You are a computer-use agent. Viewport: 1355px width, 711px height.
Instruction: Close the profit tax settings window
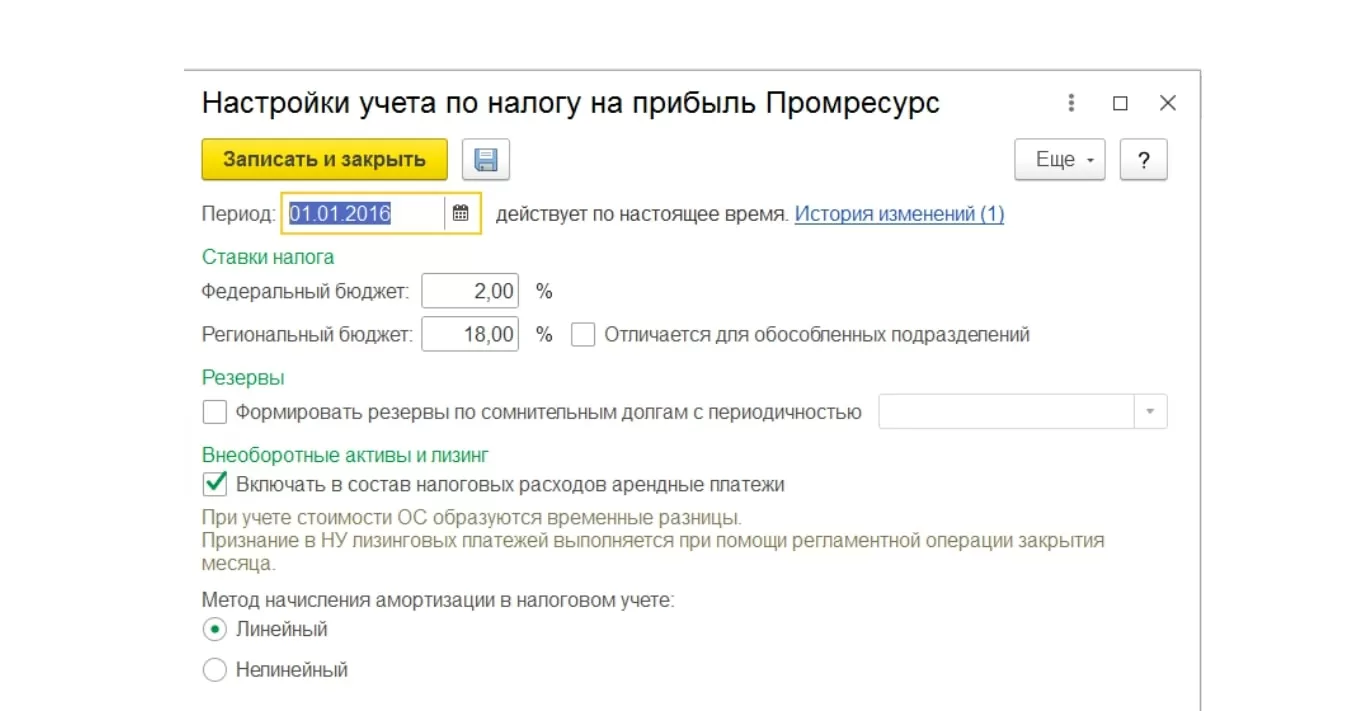1167,103
